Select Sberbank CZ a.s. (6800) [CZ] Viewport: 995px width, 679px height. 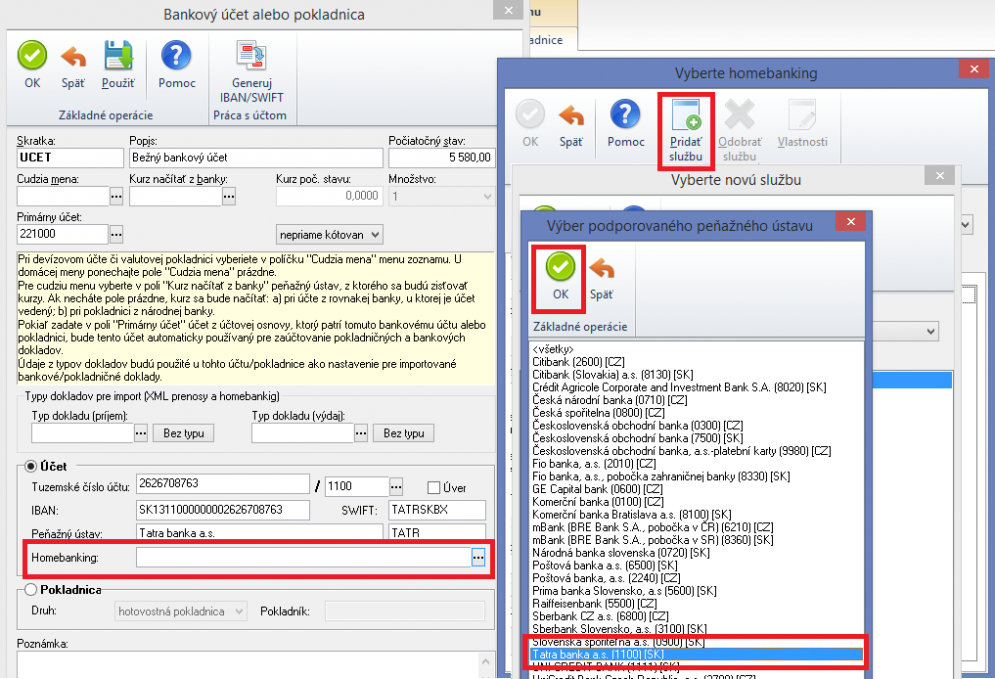[600, 616]
